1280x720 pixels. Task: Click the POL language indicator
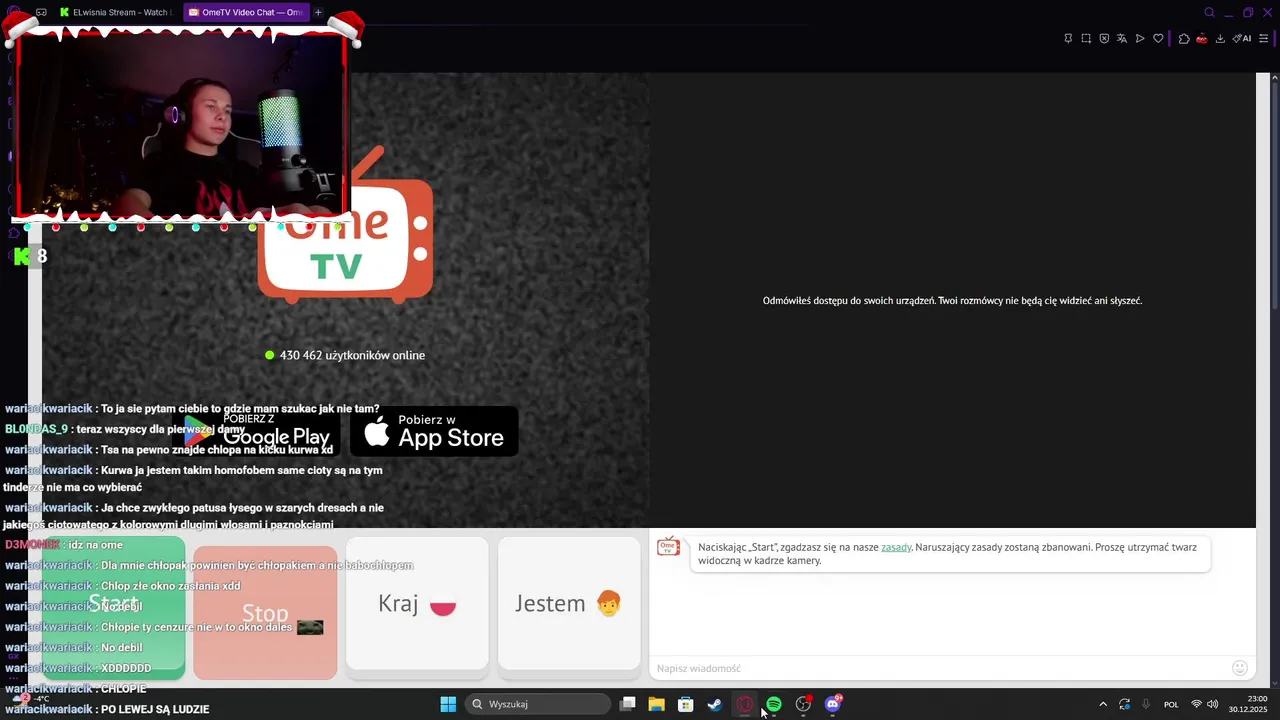1171,704
